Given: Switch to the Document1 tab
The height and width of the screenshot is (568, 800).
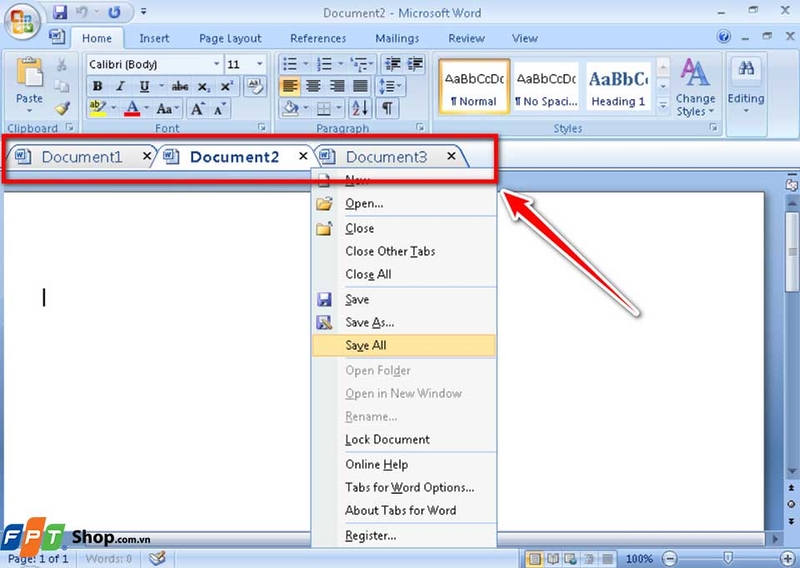Looking at the screenshot, I should pos(82,157).
